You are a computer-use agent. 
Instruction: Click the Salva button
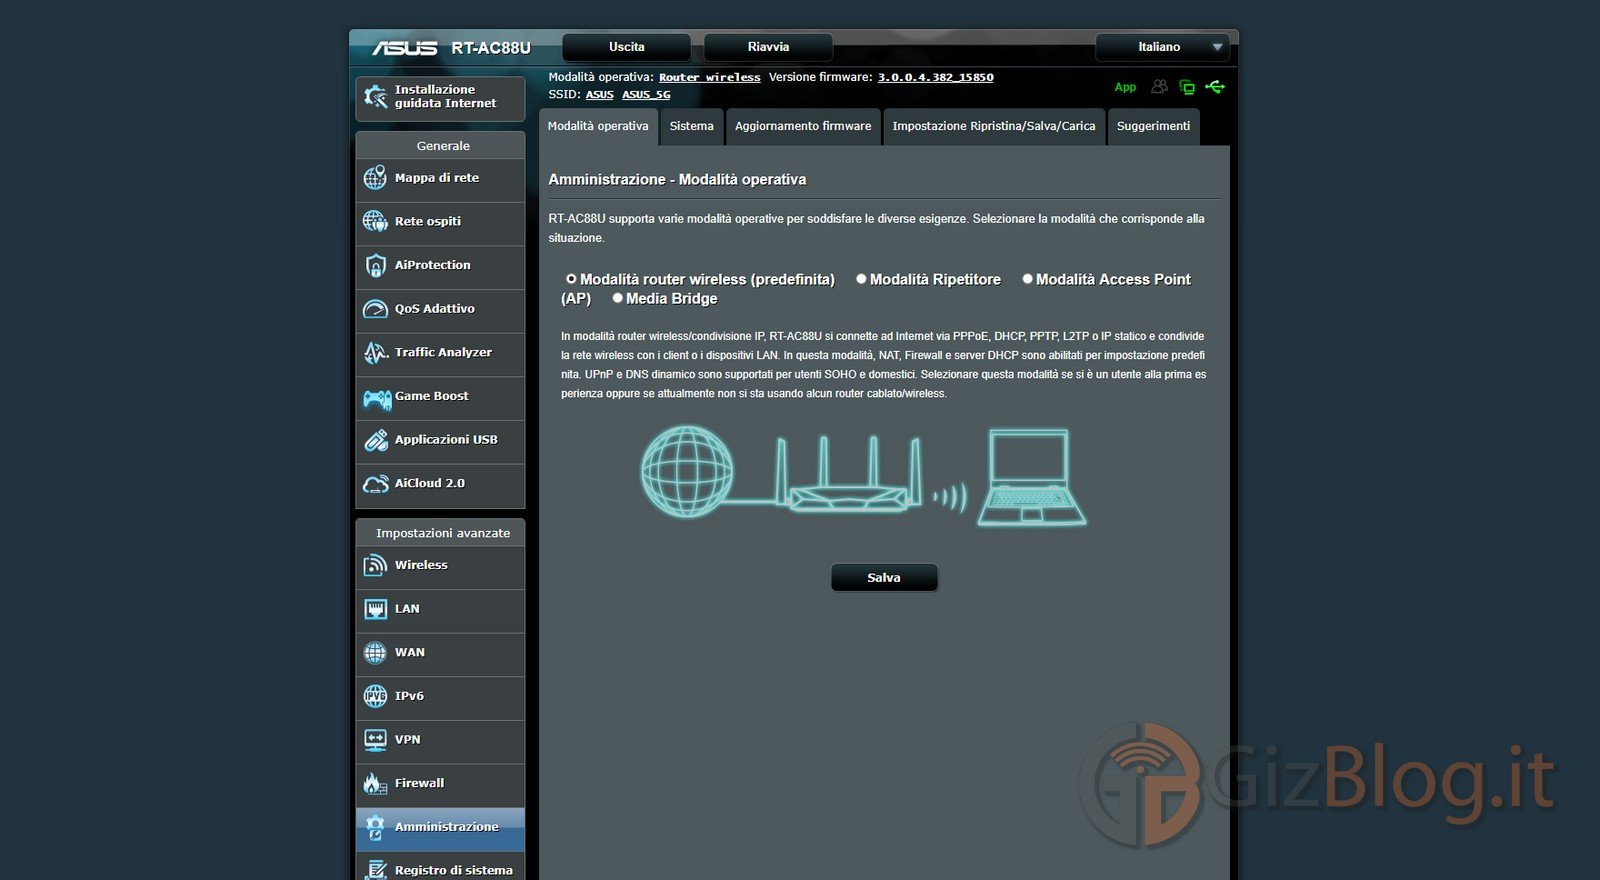pos(884,578)
